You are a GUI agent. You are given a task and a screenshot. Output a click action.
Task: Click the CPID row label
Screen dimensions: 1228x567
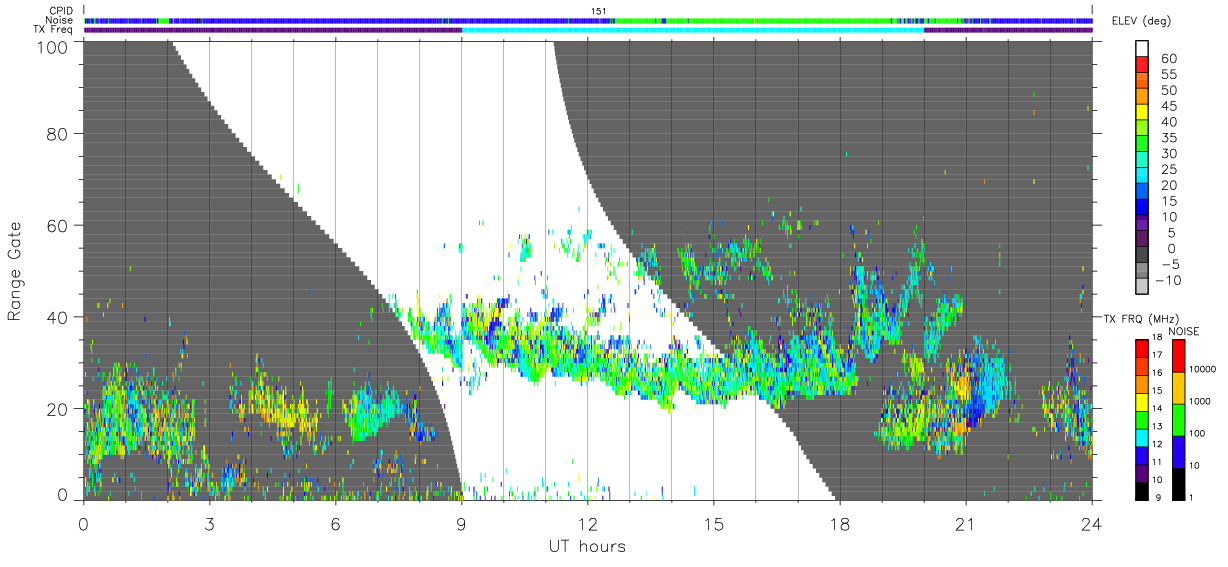(x=61, y=10)
